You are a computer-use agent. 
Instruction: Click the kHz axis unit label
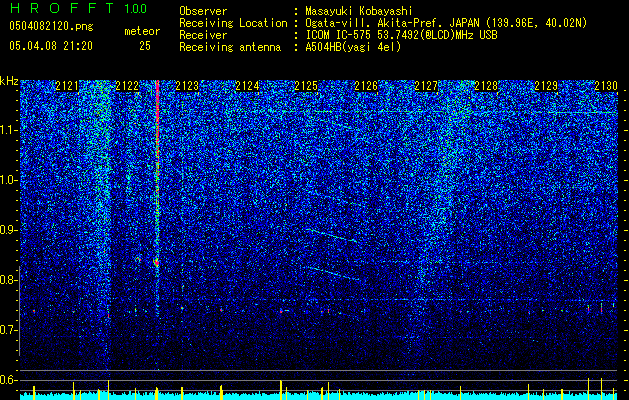[9, 81]
